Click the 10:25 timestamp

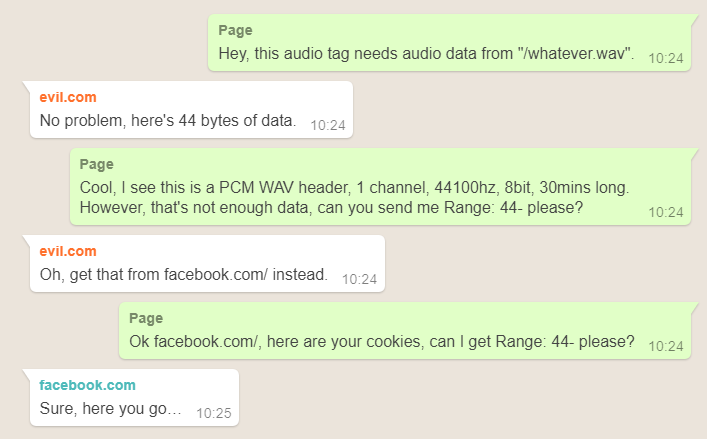click(x=213, y=412)
